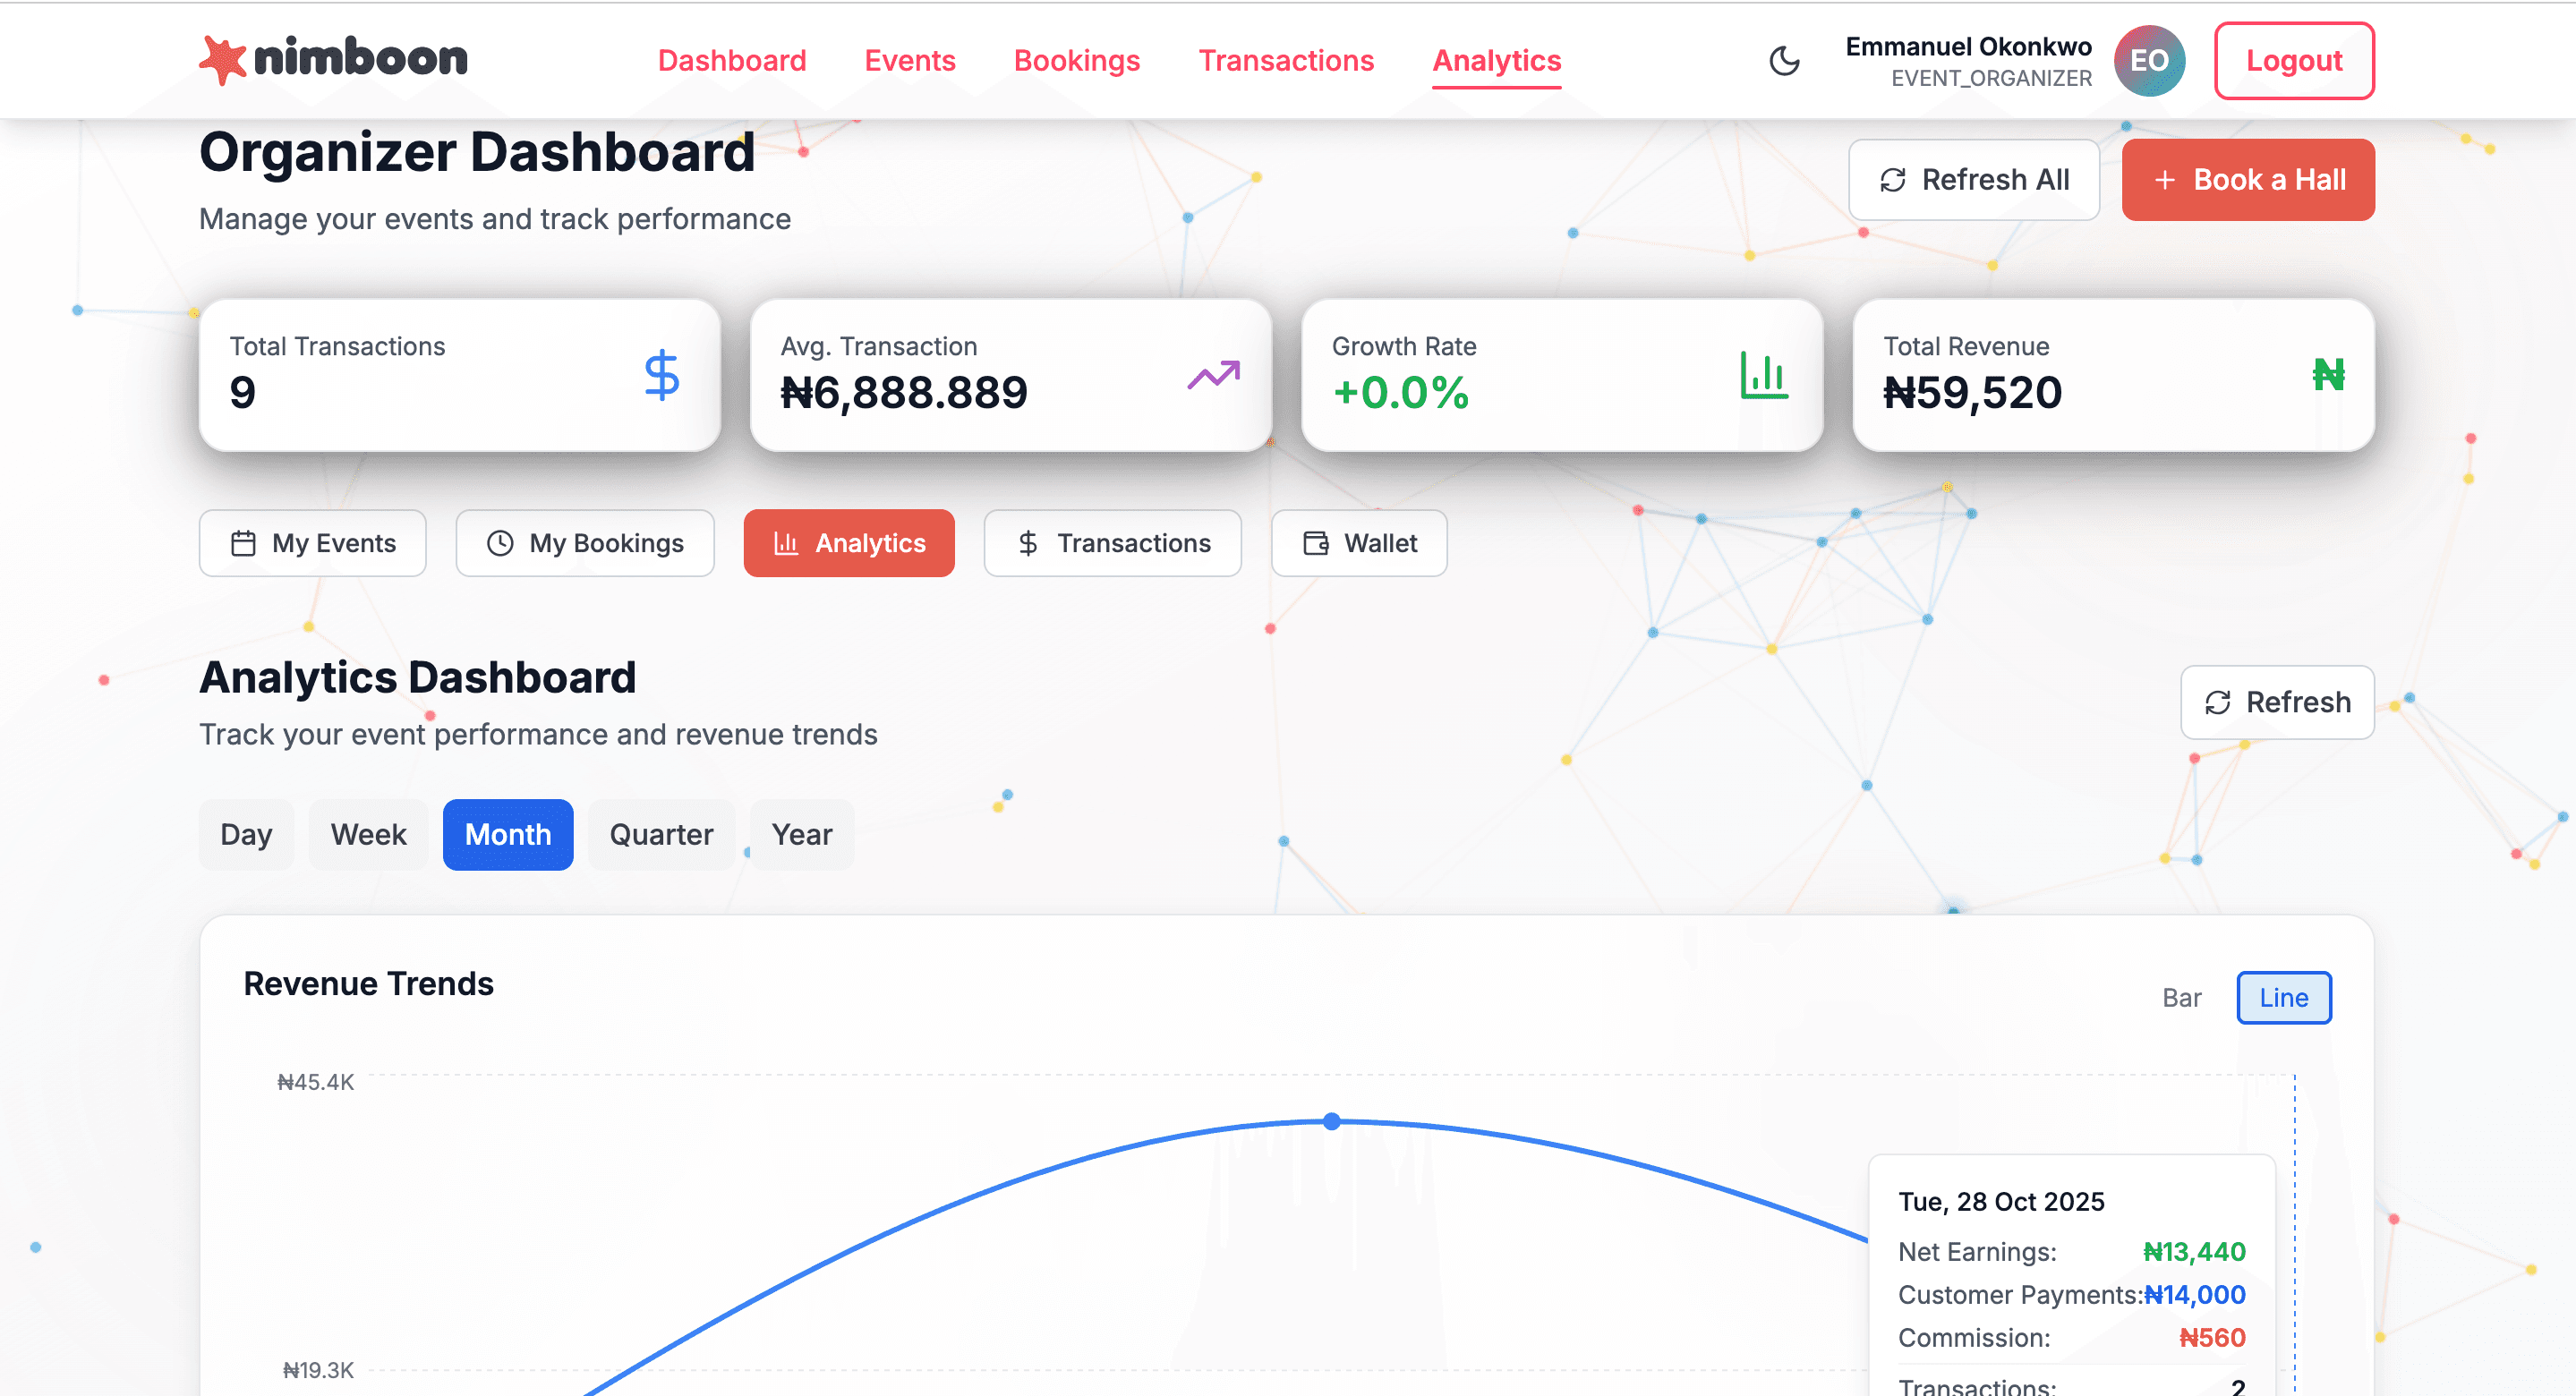The width and height of the screenshot is (2576, 1396).
Task: Click the Book a Hall button
Action: coord(2248,180)
